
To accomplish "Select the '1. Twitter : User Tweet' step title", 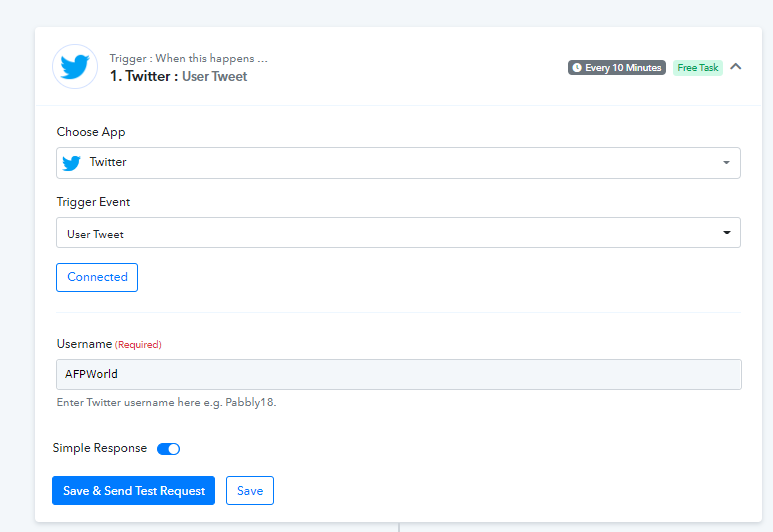I will pyautogui.click(x=178, y=76).
